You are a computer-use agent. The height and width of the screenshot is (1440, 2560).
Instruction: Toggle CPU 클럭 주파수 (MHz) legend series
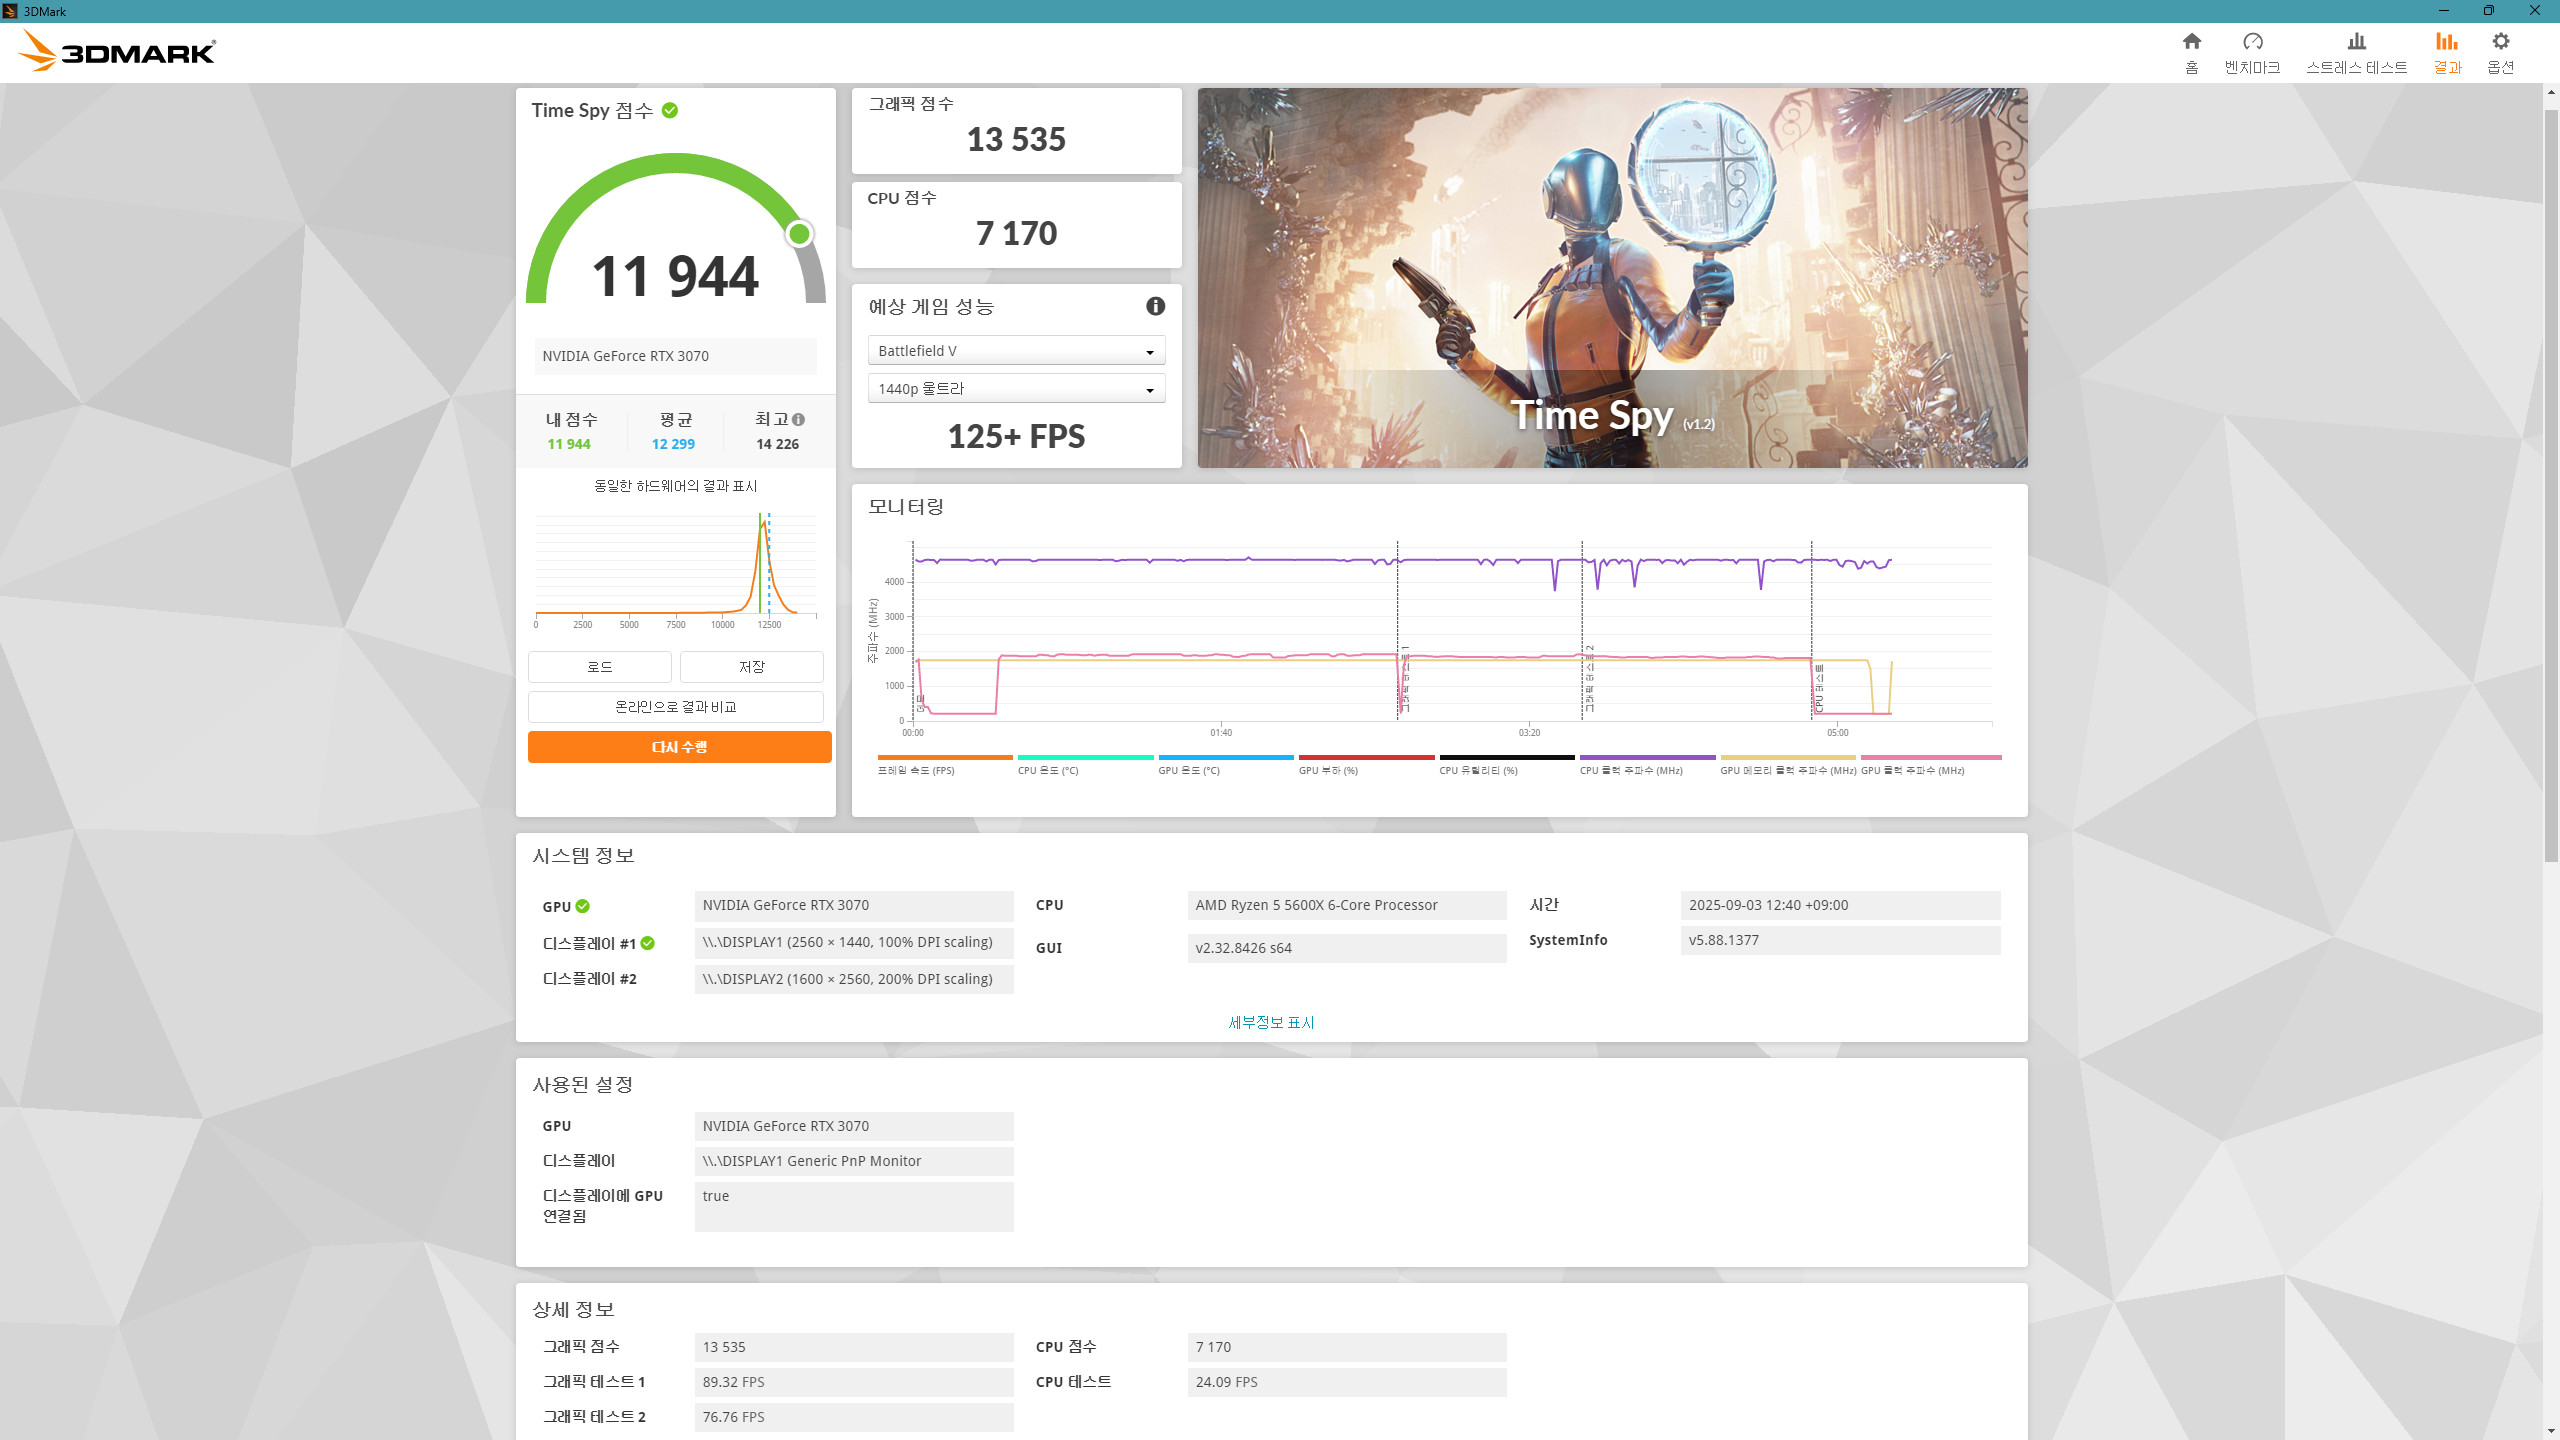[1647, 765]
